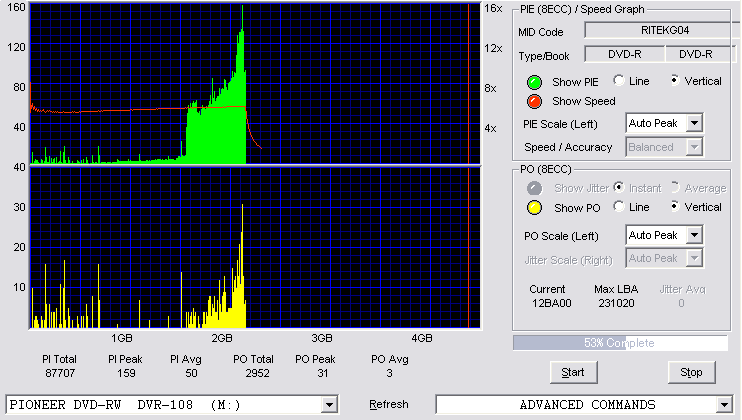
Task: Click the second DVD-R Book field
Action: (699, 54)
